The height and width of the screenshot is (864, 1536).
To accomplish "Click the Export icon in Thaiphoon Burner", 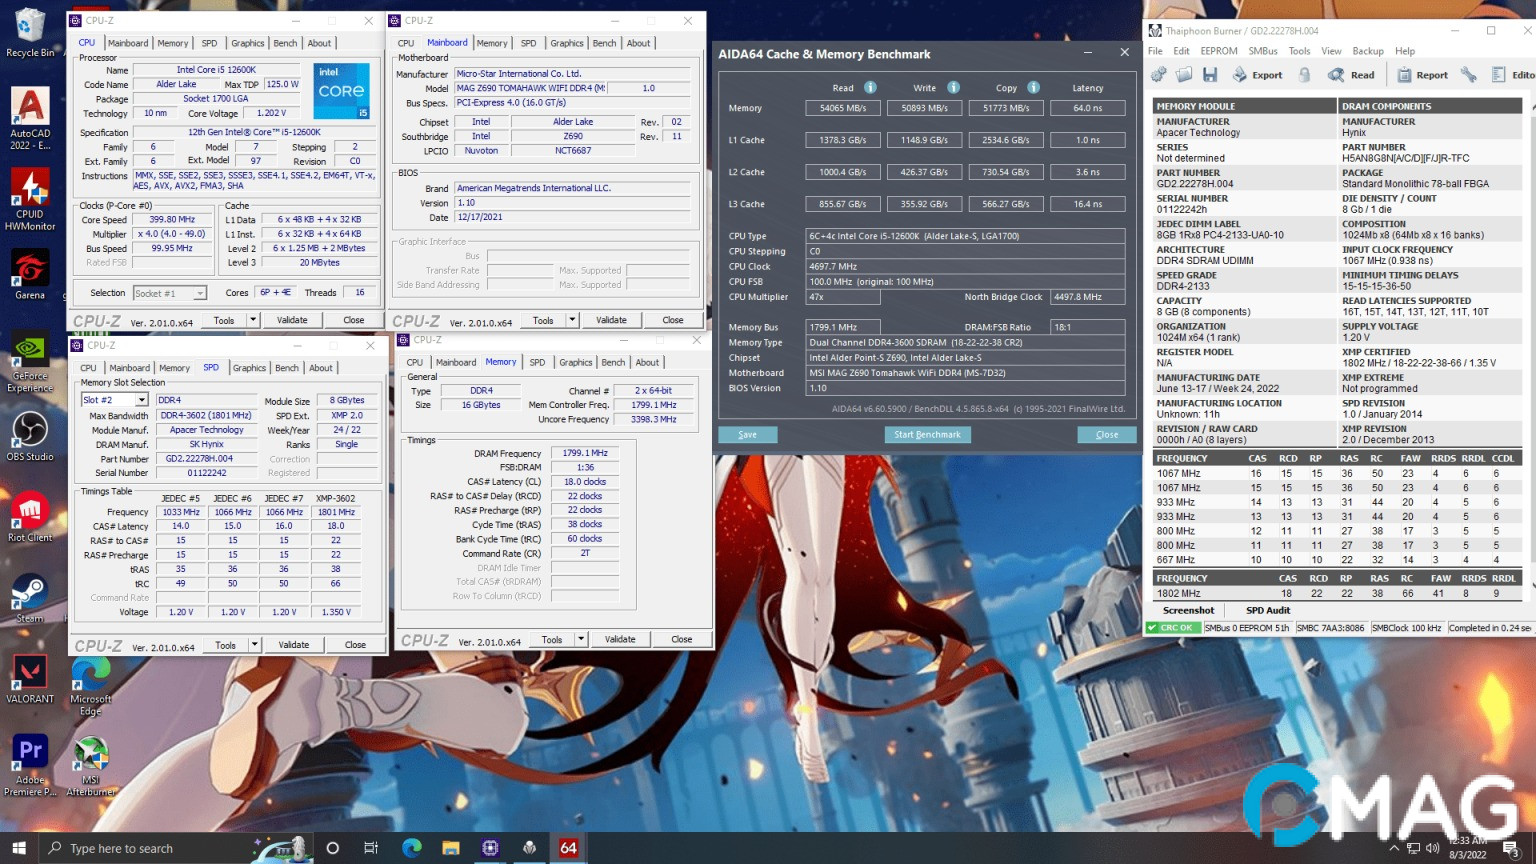I will point(1240,75).
